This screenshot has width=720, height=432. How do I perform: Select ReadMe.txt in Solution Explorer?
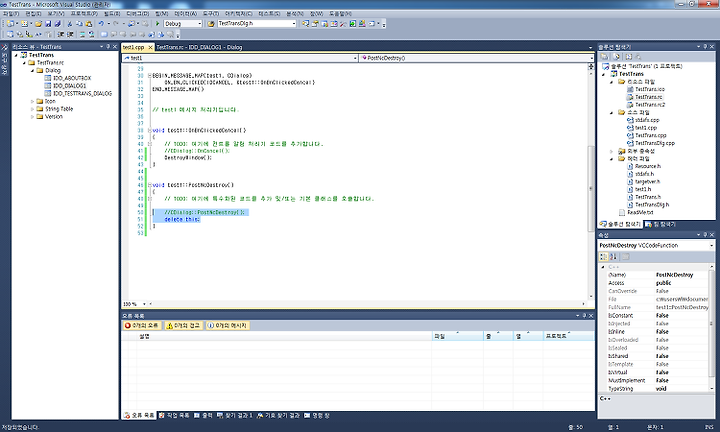click(x=640, y=213)
